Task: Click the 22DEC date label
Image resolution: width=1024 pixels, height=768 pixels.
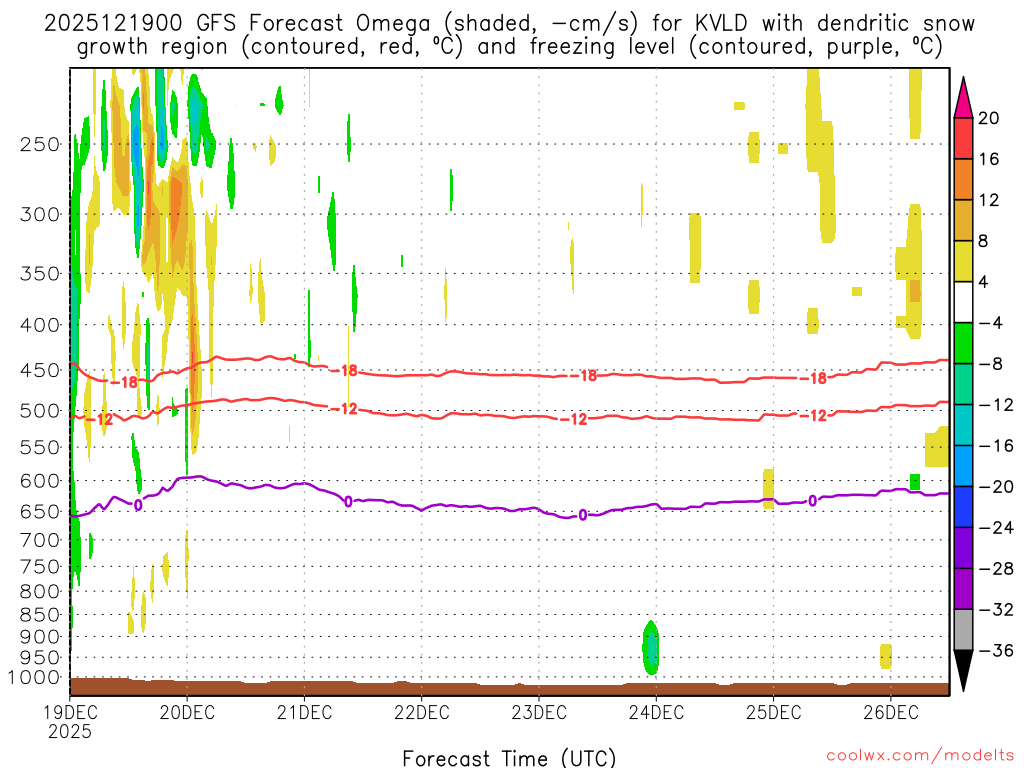Action: click(x=422, y=712)
